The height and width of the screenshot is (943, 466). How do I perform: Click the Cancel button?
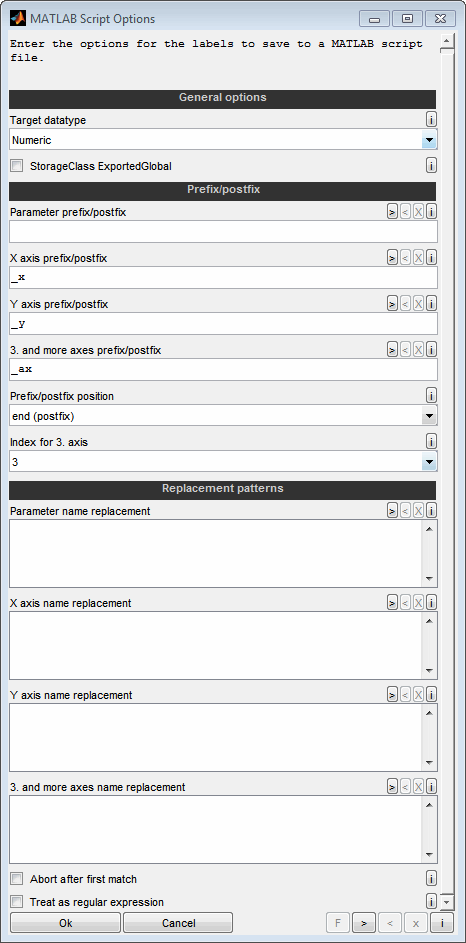click(x=178, y=923)
